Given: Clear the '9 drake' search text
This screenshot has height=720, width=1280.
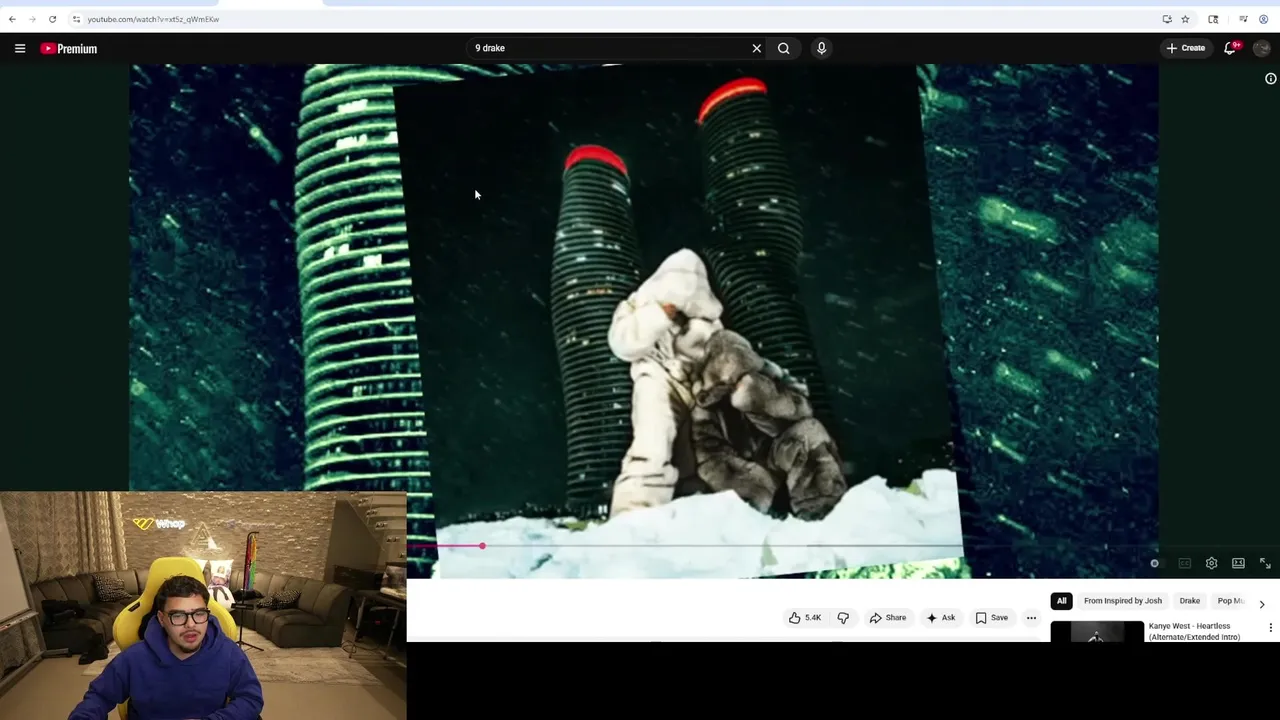Looking at the screenshot, I should point(757,48).
